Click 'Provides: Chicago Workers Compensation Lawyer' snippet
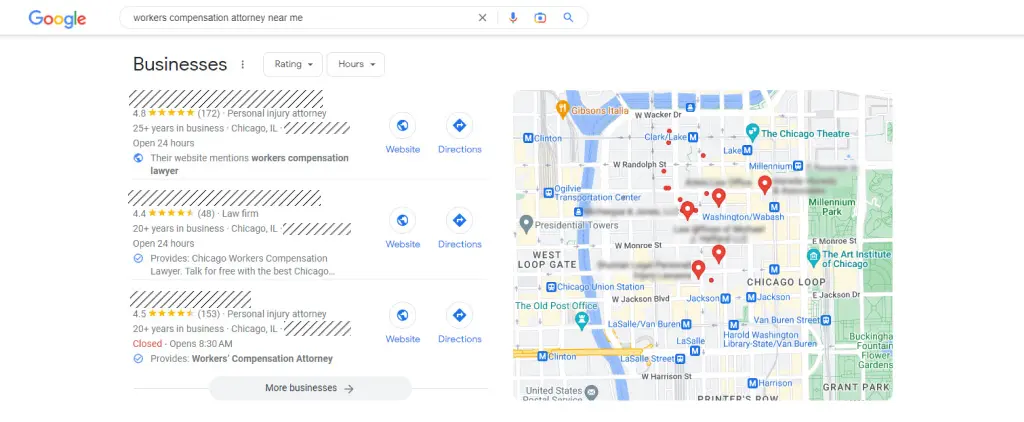The height and width of the screenshot is (422, 1024). [x=242, y=265]
